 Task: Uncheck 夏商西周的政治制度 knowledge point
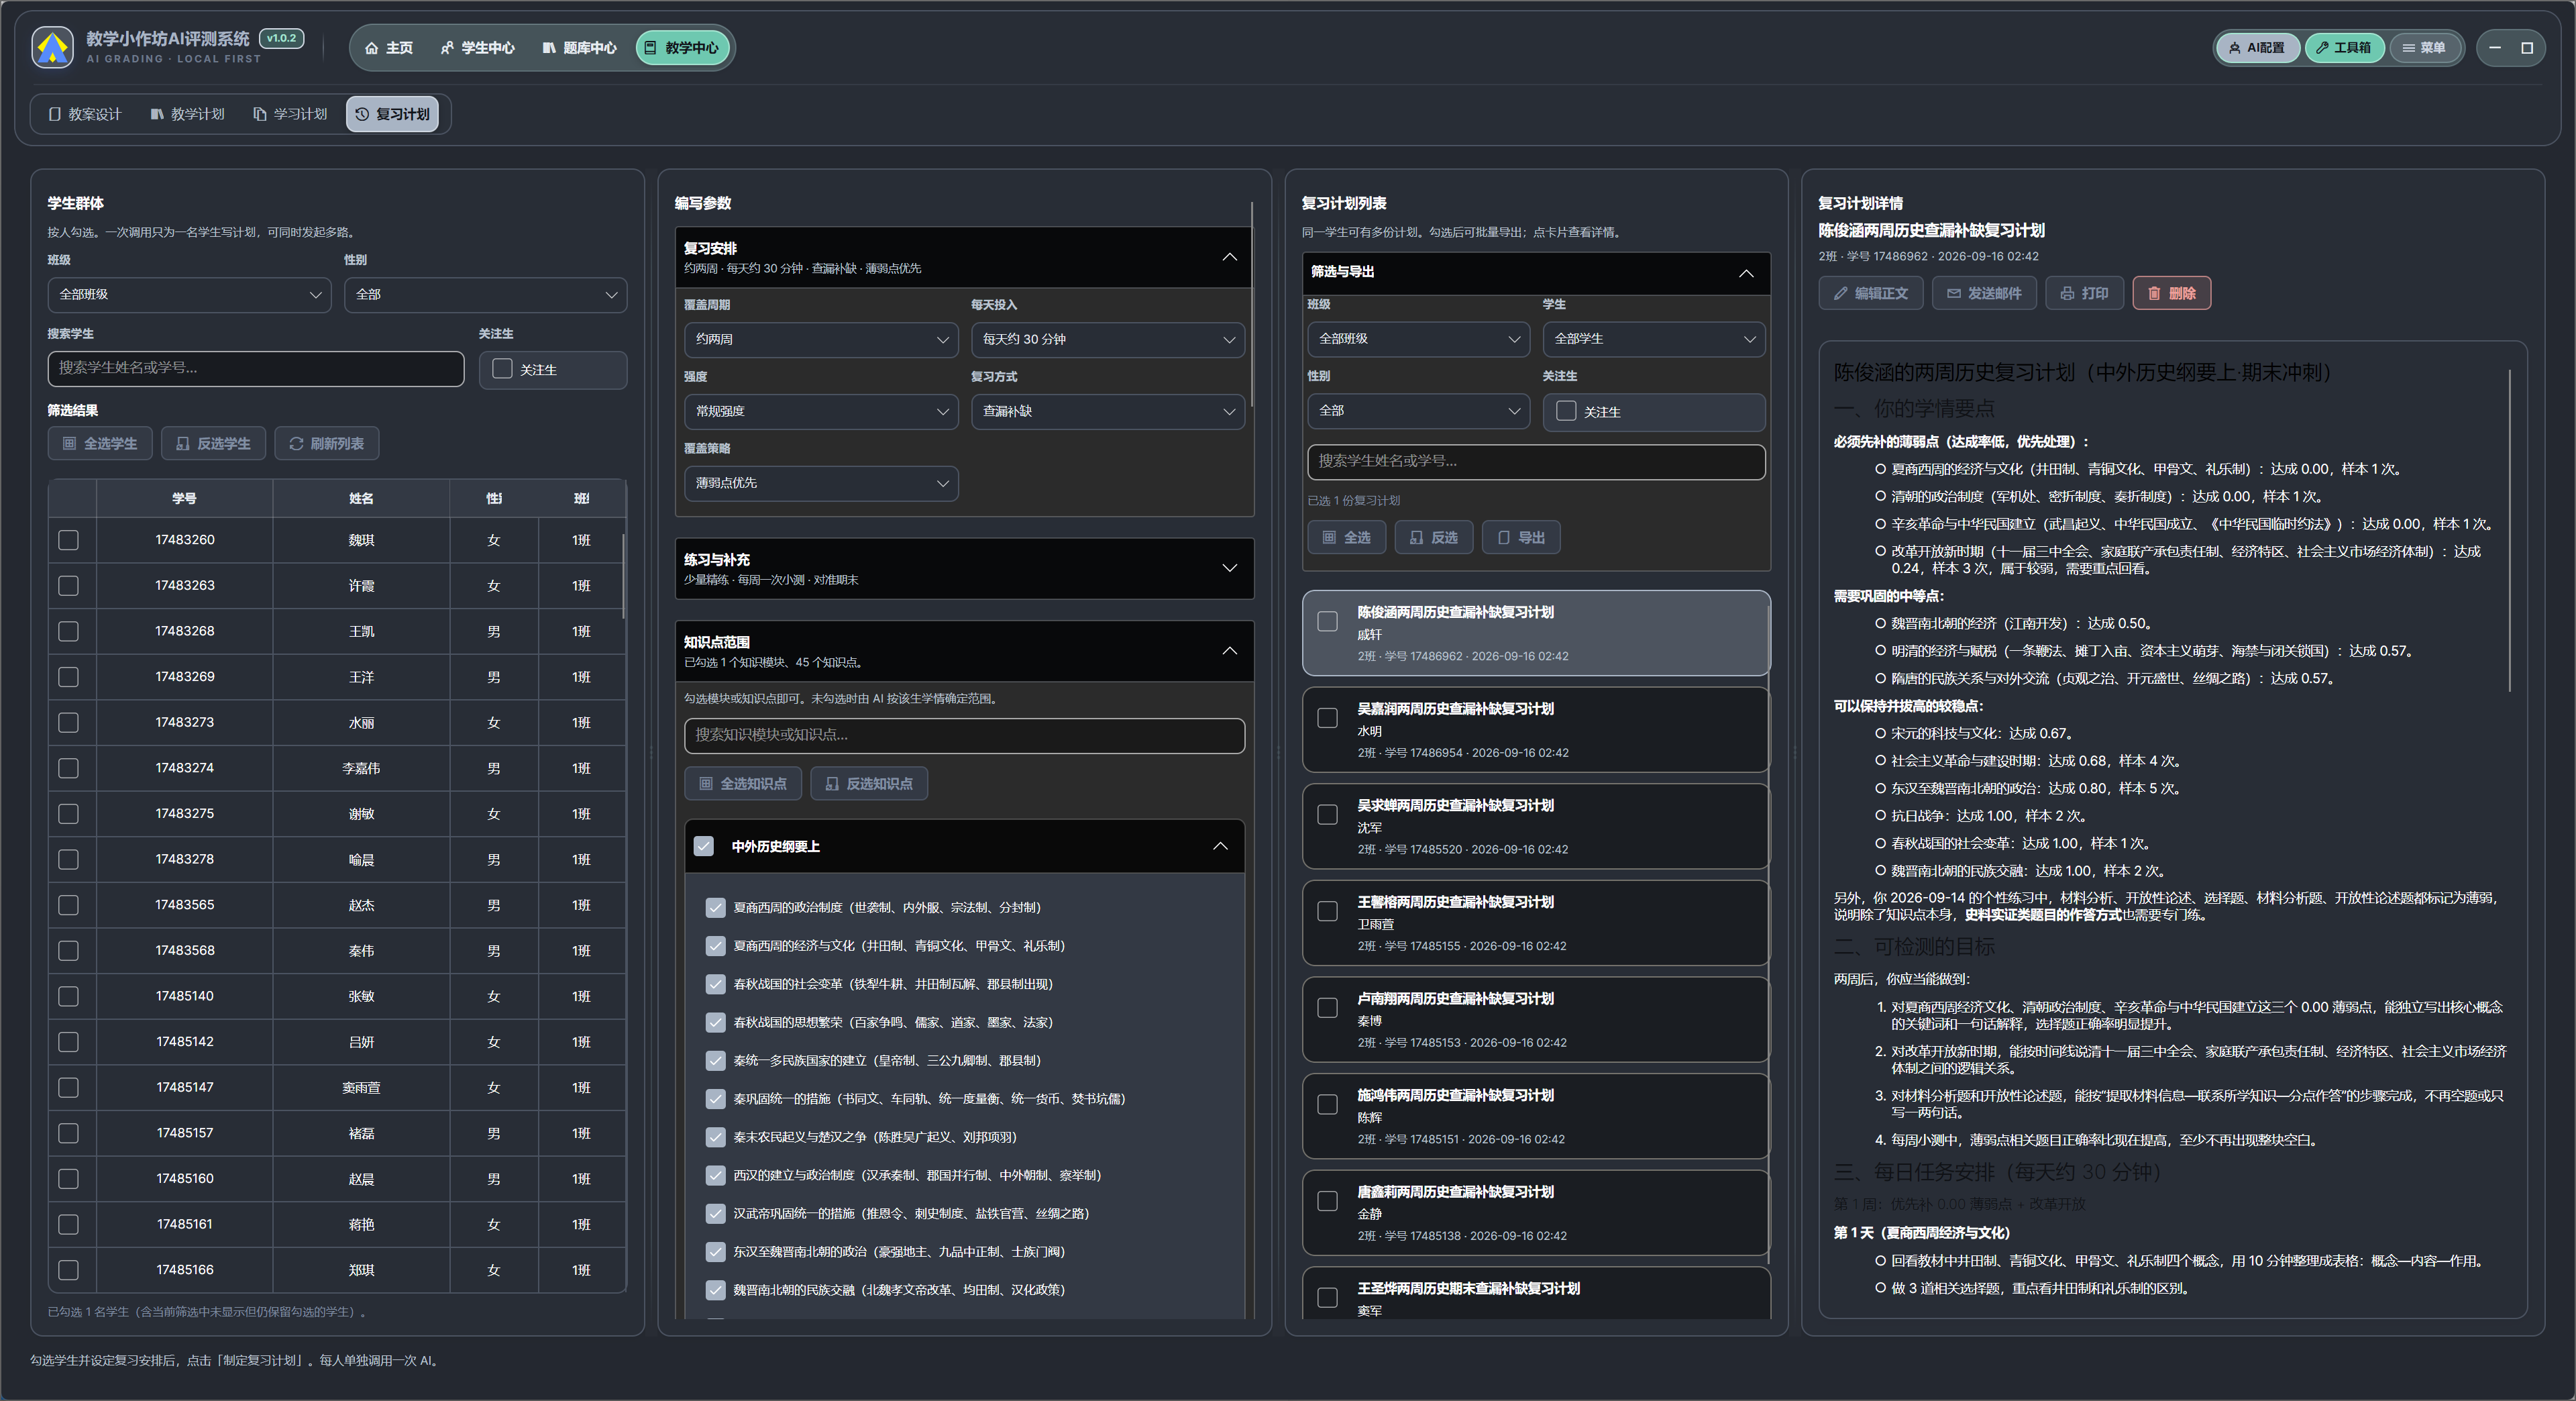715,907
